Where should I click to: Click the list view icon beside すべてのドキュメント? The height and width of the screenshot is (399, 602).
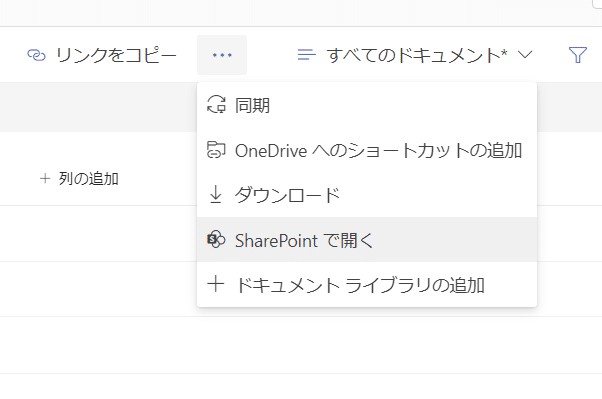point(307,55)
